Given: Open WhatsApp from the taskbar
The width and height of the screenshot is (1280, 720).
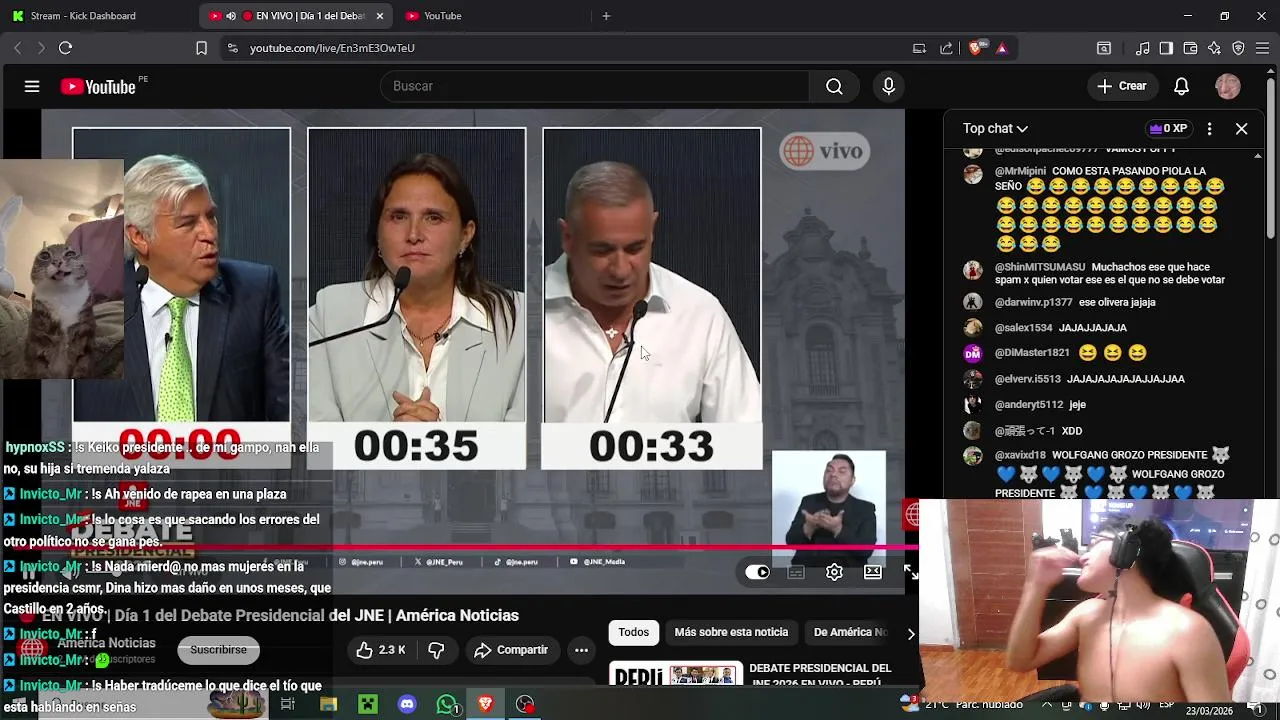Looking at the screenshot, I should (447, 704).
